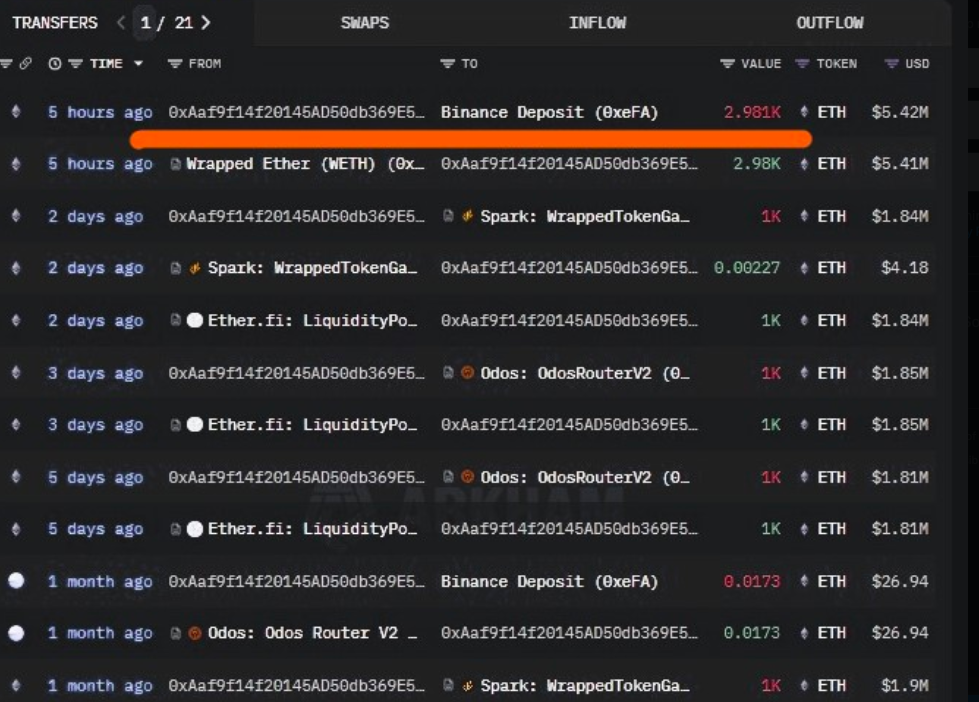Click the ETH token icon in the $5.42M row

(804, 112)
